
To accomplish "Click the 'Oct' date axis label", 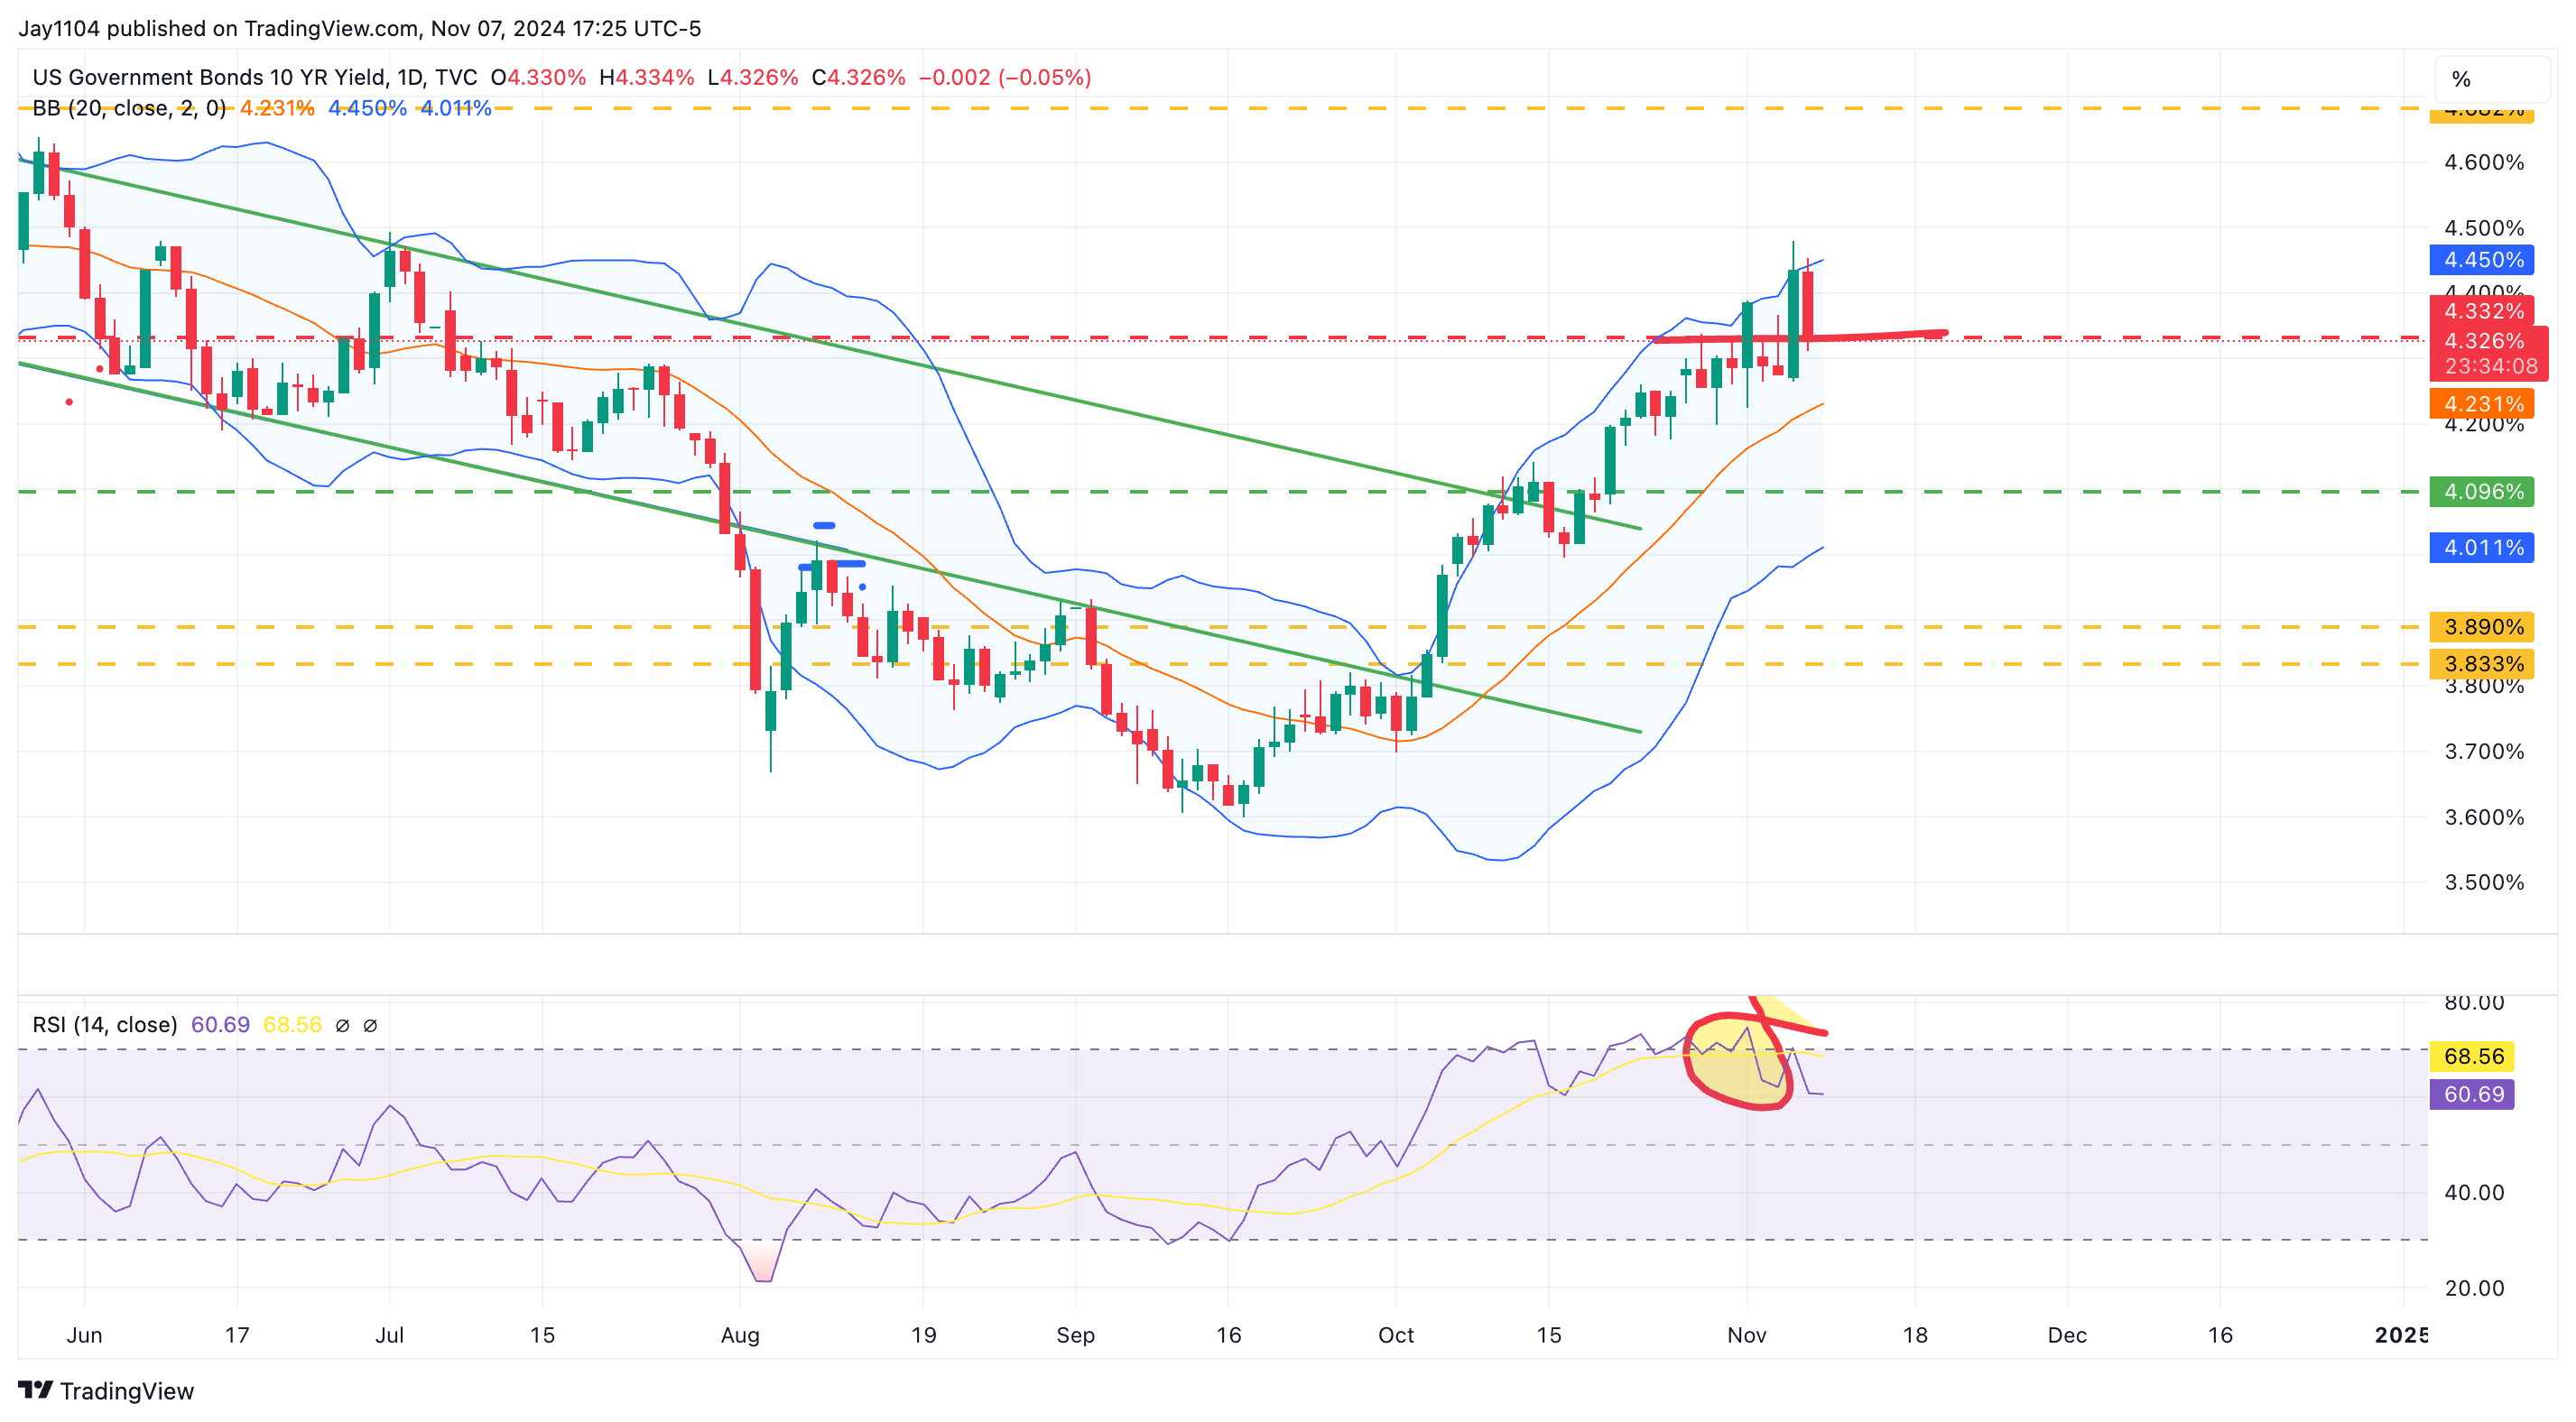I will click(x=1396, y=1335).
